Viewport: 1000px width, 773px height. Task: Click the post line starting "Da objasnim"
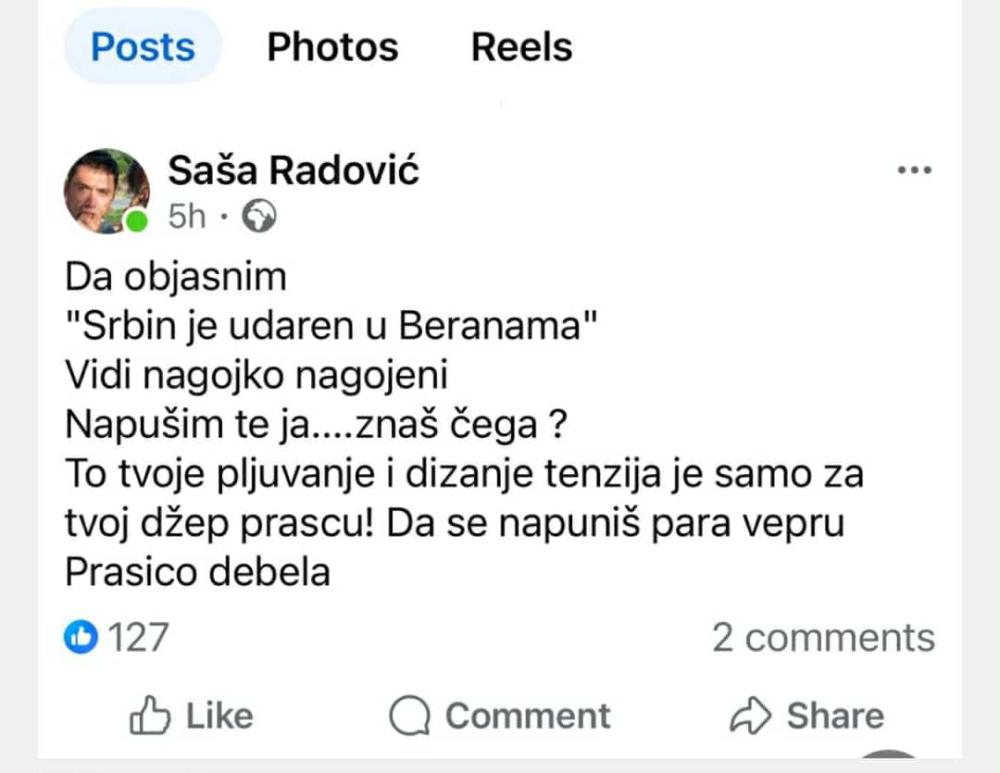coord(176,276)
